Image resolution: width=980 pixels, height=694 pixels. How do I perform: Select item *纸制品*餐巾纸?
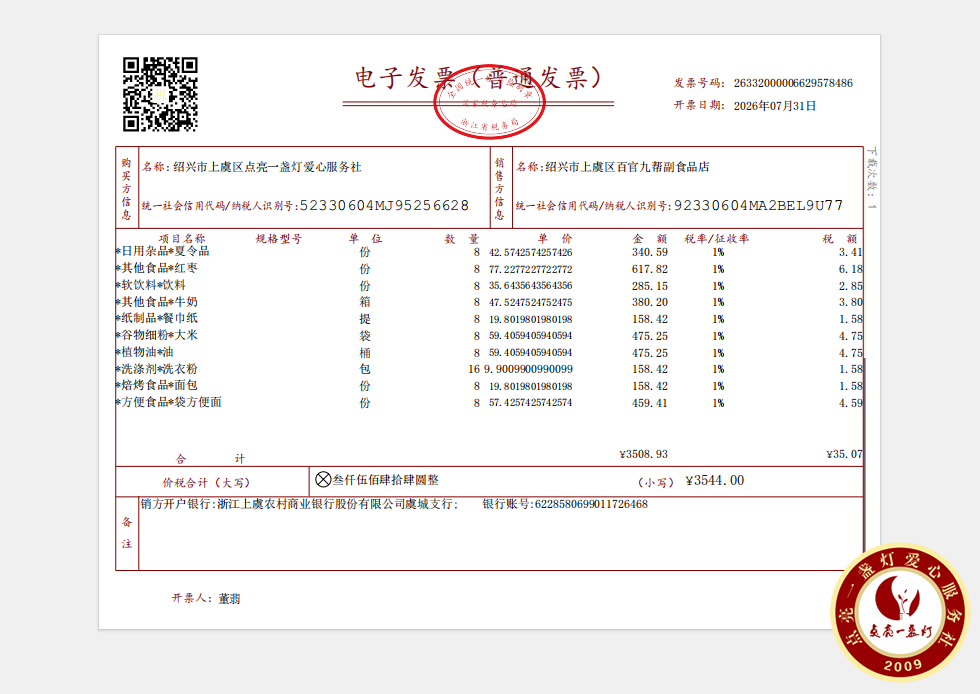[157, 318]
